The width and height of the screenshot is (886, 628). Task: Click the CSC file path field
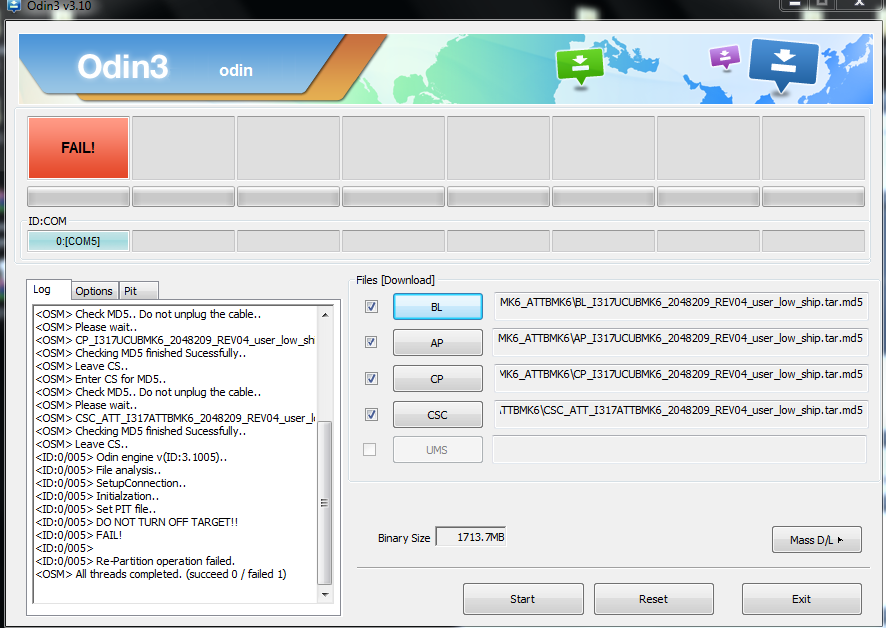680,415
